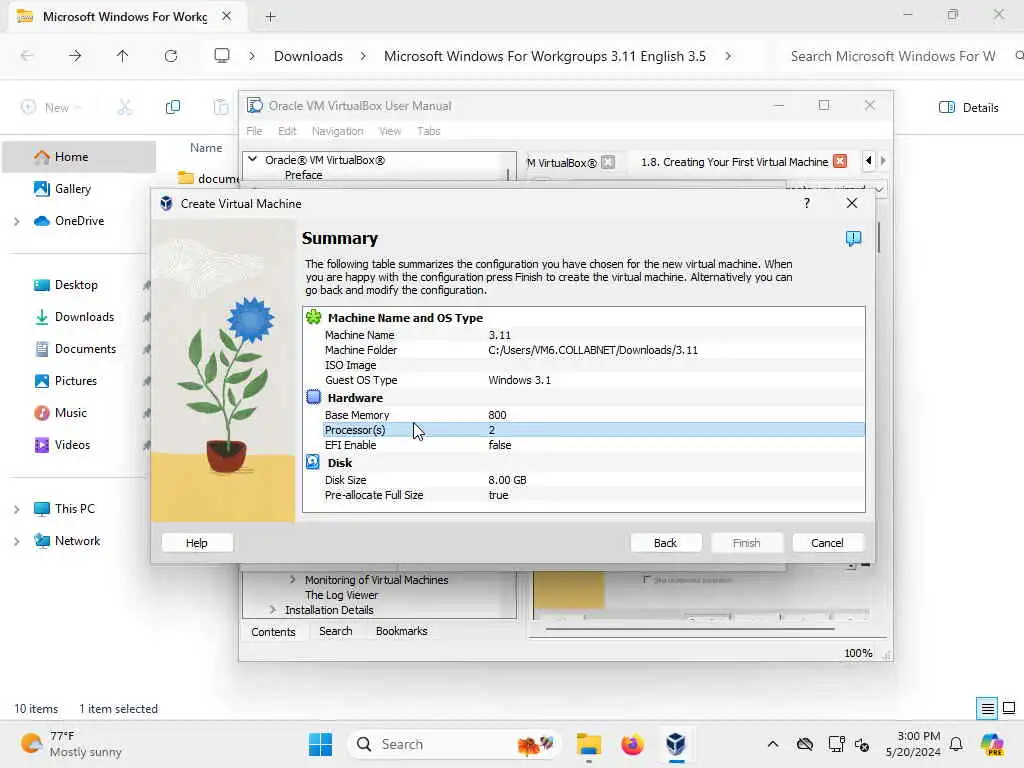Go forward in File Explorer

click(x=75, y=56)
